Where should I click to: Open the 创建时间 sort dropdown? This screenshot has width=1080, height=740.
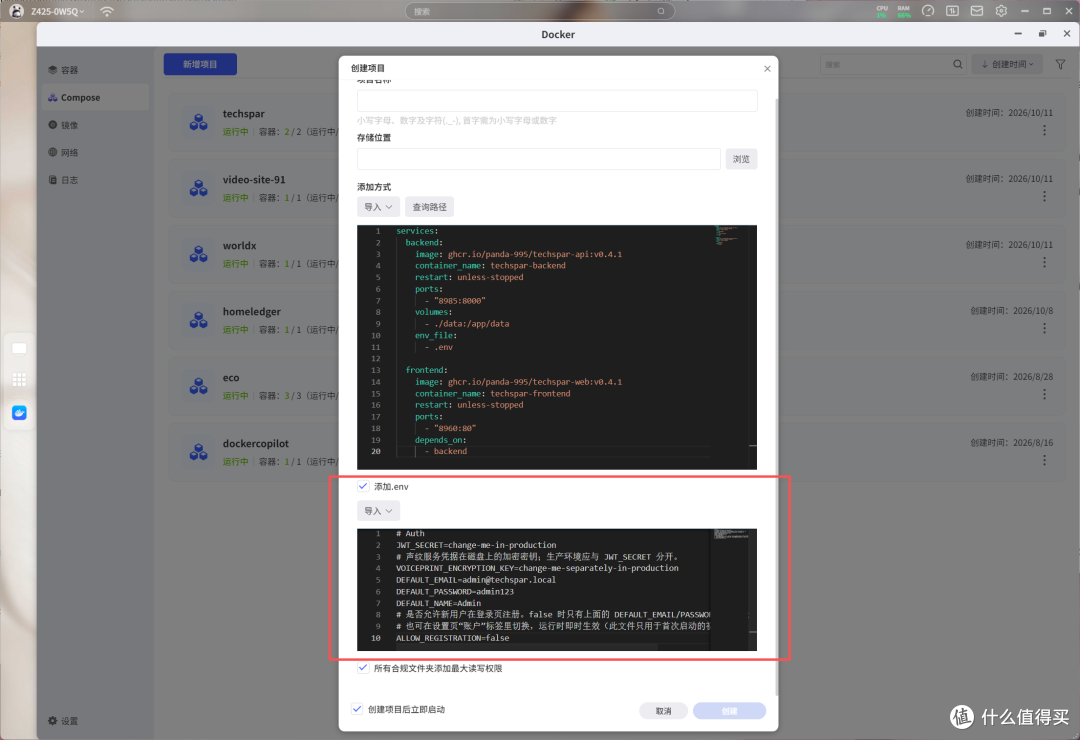click(x=1007, y=64)
